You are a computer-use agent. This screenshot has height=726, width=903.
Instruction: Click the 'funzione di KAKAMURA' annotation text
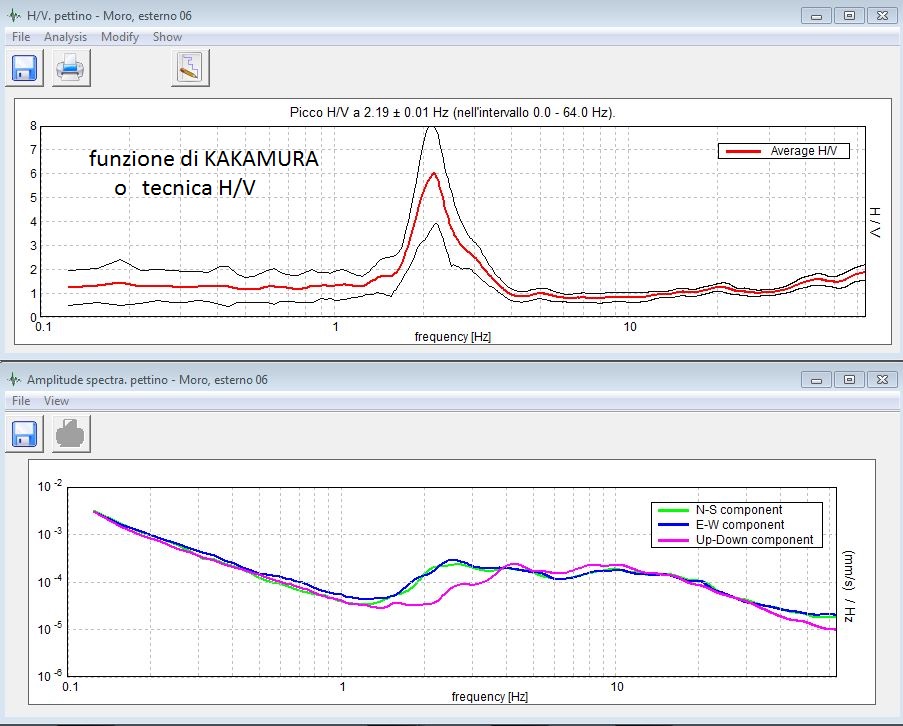pyautogui.click(x=204, y=160)
